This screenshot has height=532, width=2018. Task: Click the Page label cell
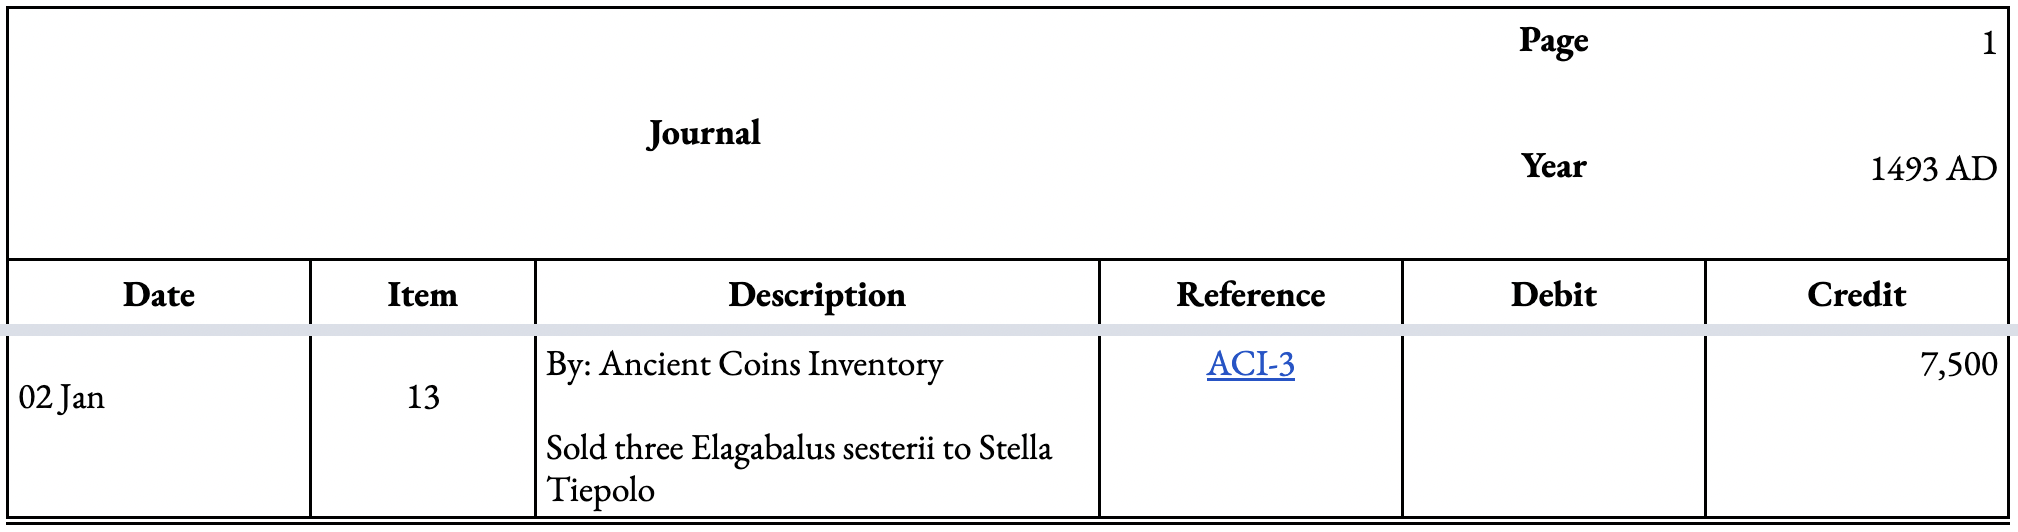point(1553,41)
